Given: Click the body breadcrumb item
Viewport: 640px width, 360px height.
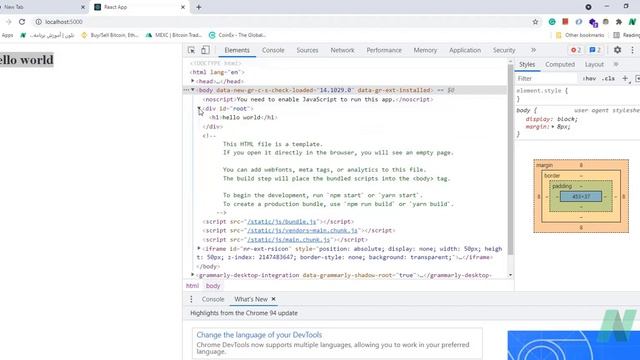Looking at the screenshot, I should (x=213, y=286).
